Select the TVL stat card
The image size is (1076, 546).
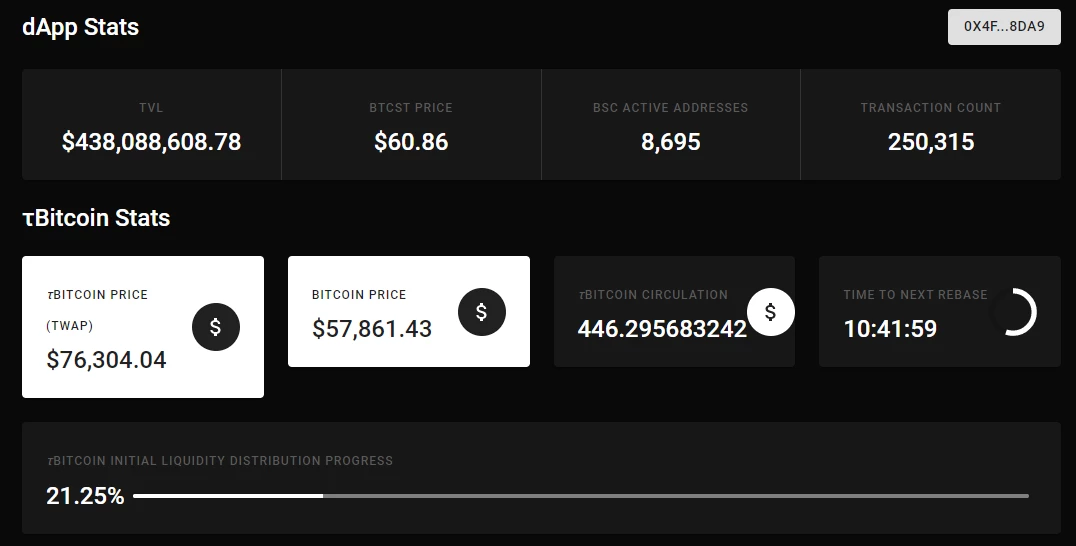click(x=152, y=124)
